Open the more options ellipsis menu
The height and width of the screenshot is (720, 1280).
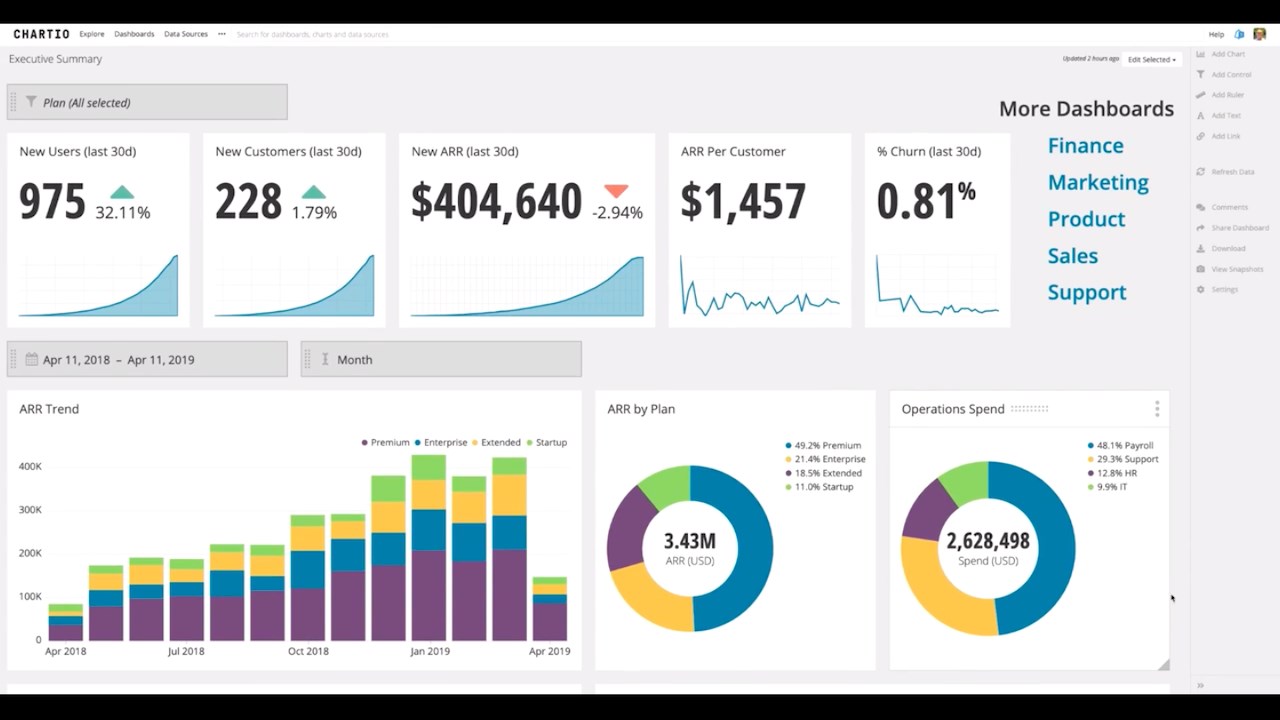222,34
